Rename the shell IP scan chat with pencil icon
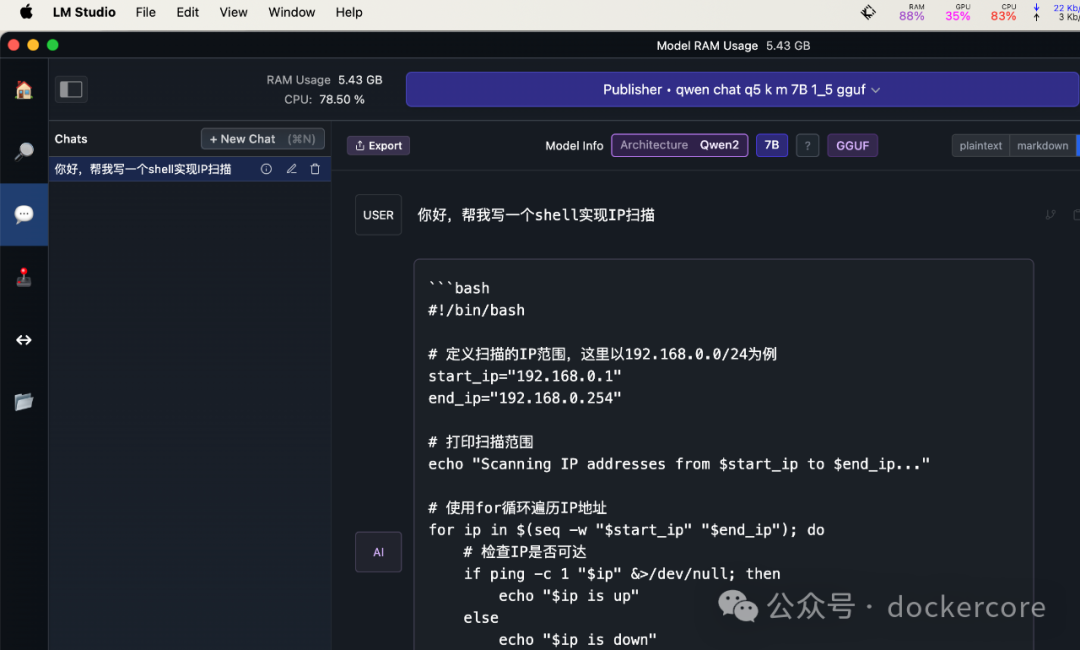The image size is (1080, 650). [291, 169]
